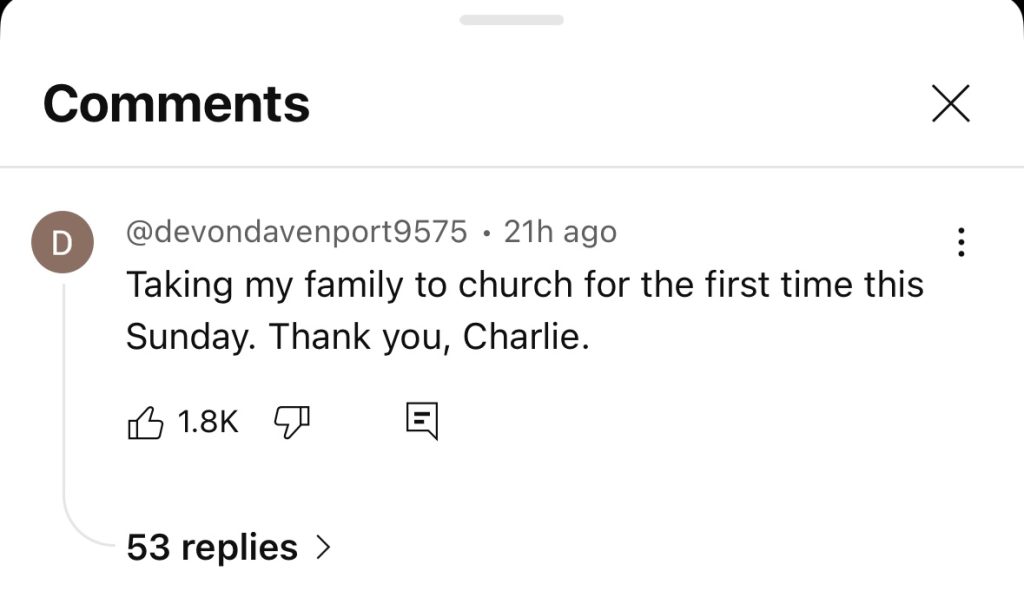
Task: Dislike the comment with thumbs-down icon
Action: click(291, 422)
